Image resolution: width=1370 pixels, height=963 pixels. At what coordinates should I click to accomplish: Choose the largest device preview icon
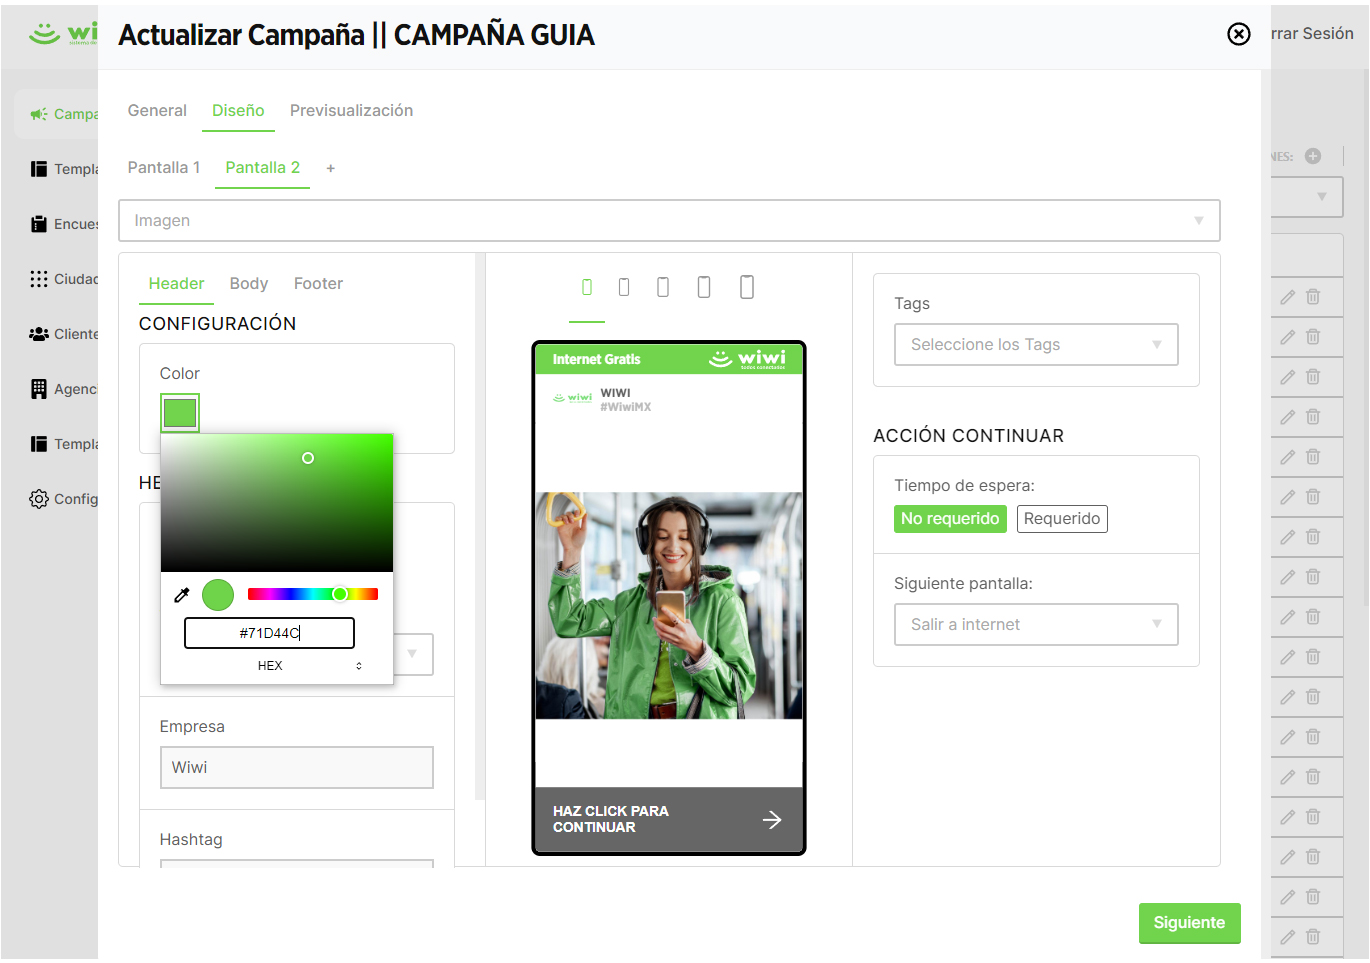tap(747, 287)
